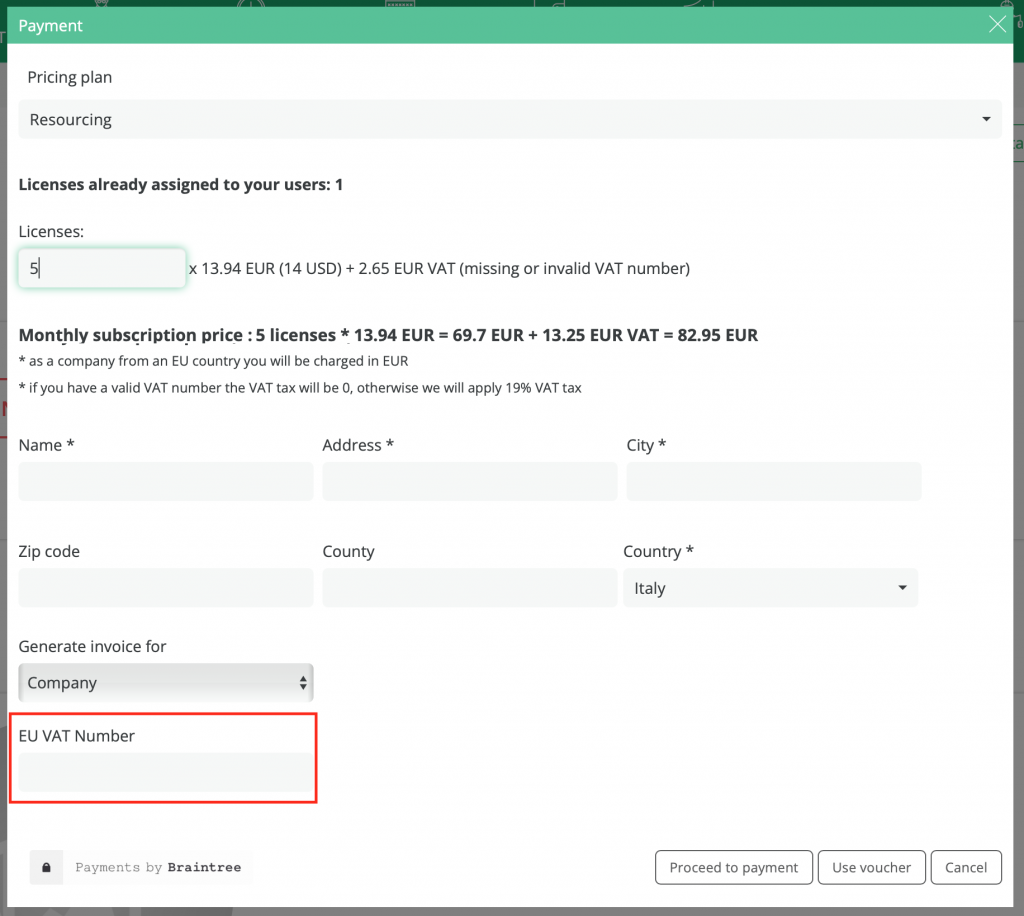Focus the Licenses quantity field
This screenshot has height=916, width=1024.
point(102,268)
